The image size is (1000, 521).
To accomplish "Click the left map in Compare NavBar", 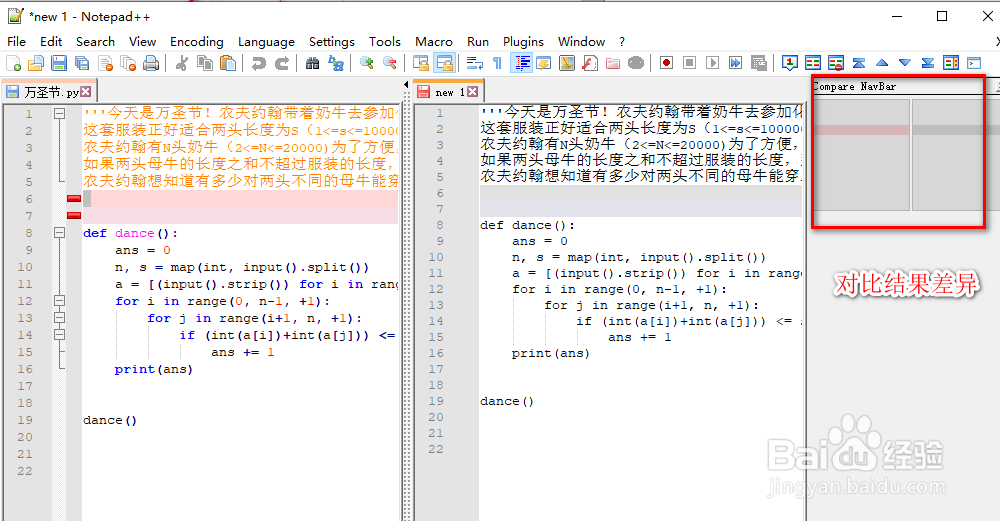I will (x=862, y=155).
